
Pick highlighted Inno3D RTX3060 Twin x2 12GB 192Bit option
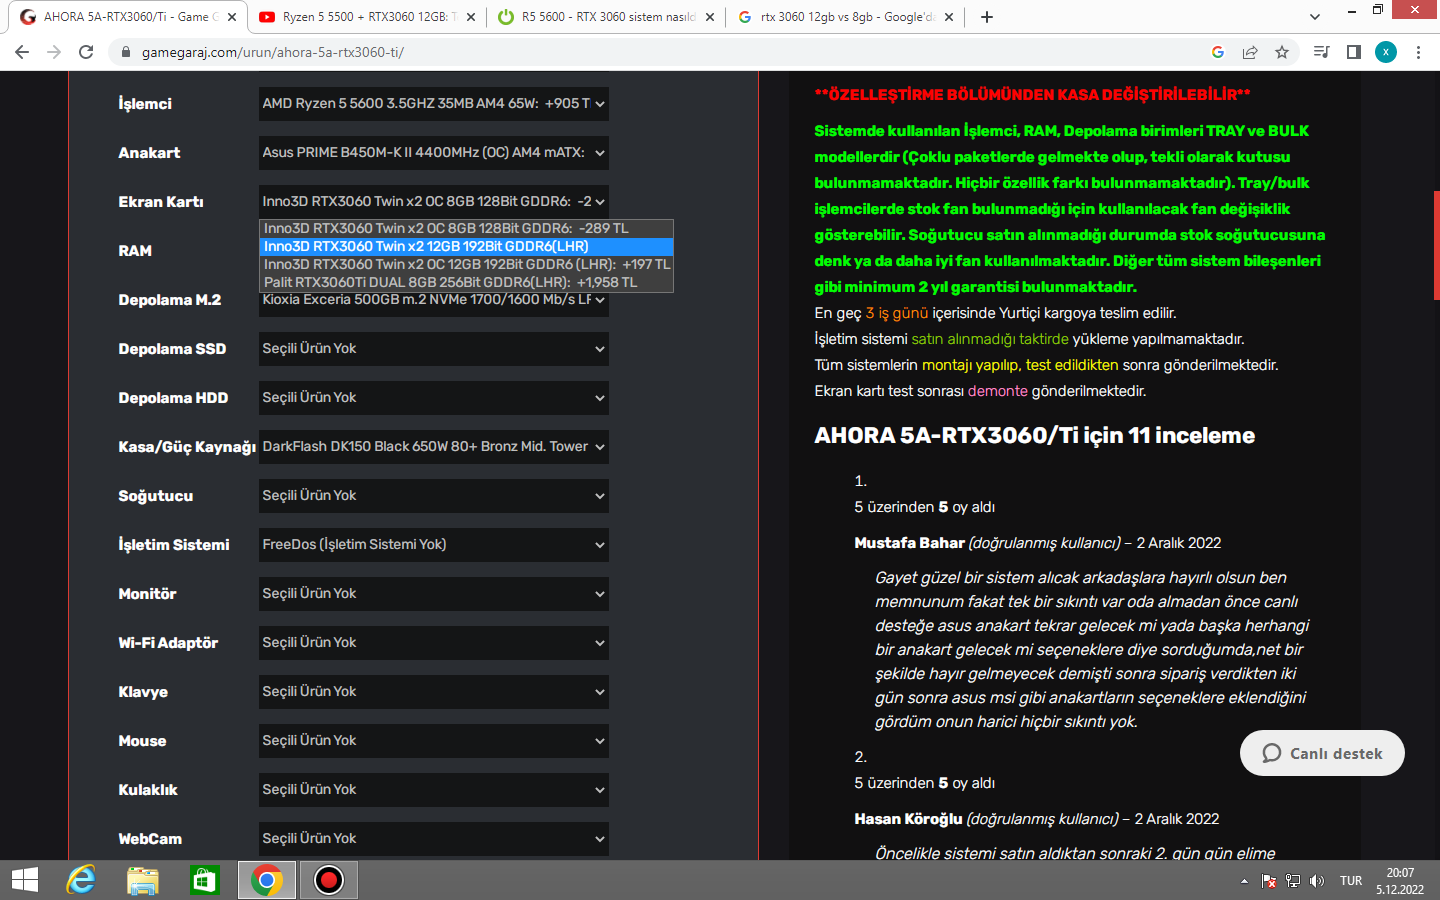(466, 246)
